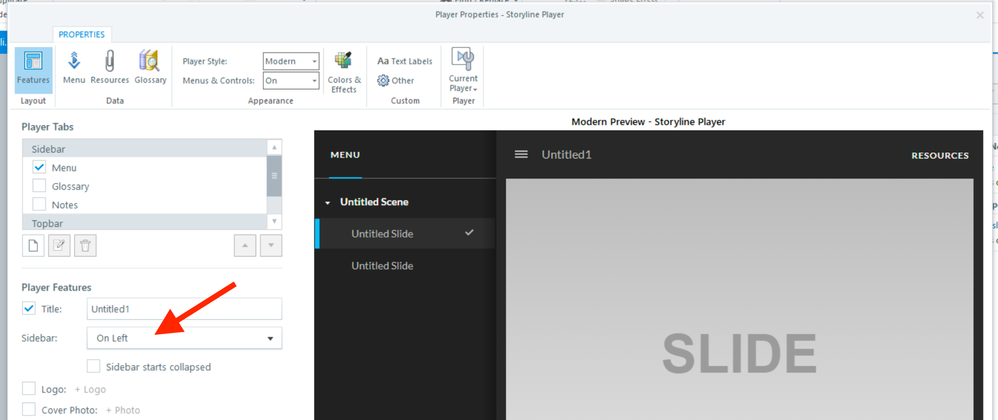Image resolution: width=998 pixels, height=420 pixels.
Task: Uncheck the Menu player tab checkbox
Action: click(x=40, y=168)
